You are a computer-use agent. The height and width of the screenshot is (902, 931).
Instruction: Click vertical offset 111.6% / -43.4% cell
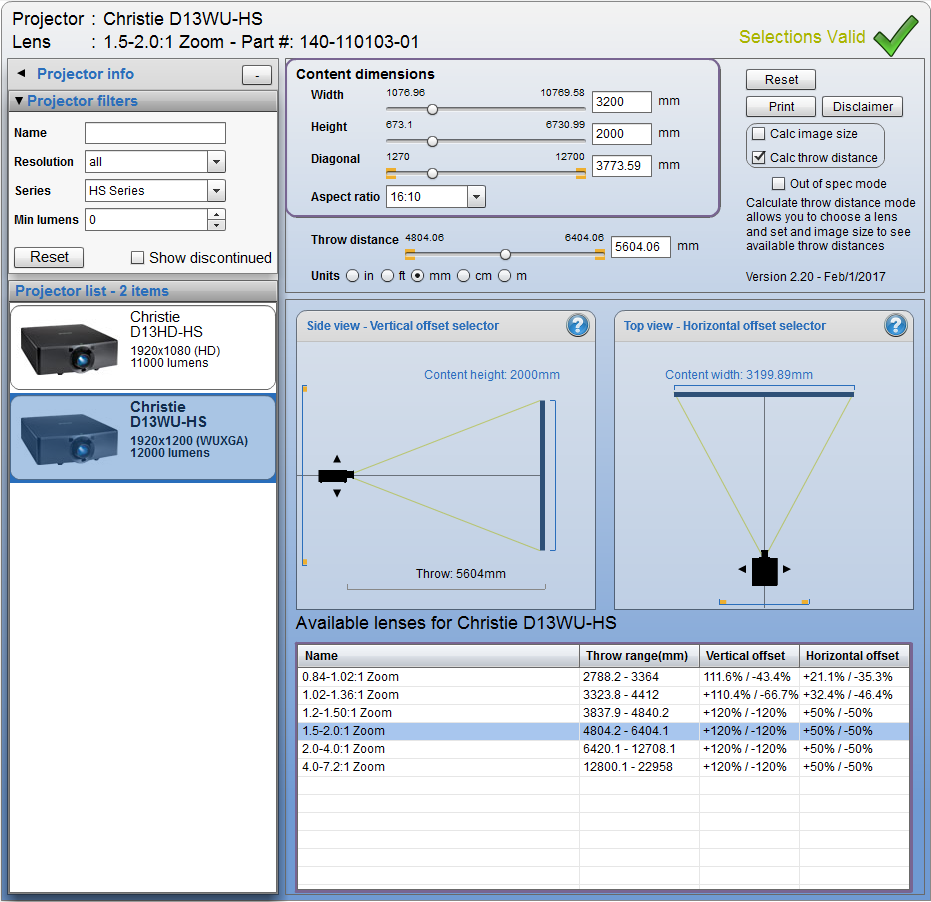click(747, 677)
